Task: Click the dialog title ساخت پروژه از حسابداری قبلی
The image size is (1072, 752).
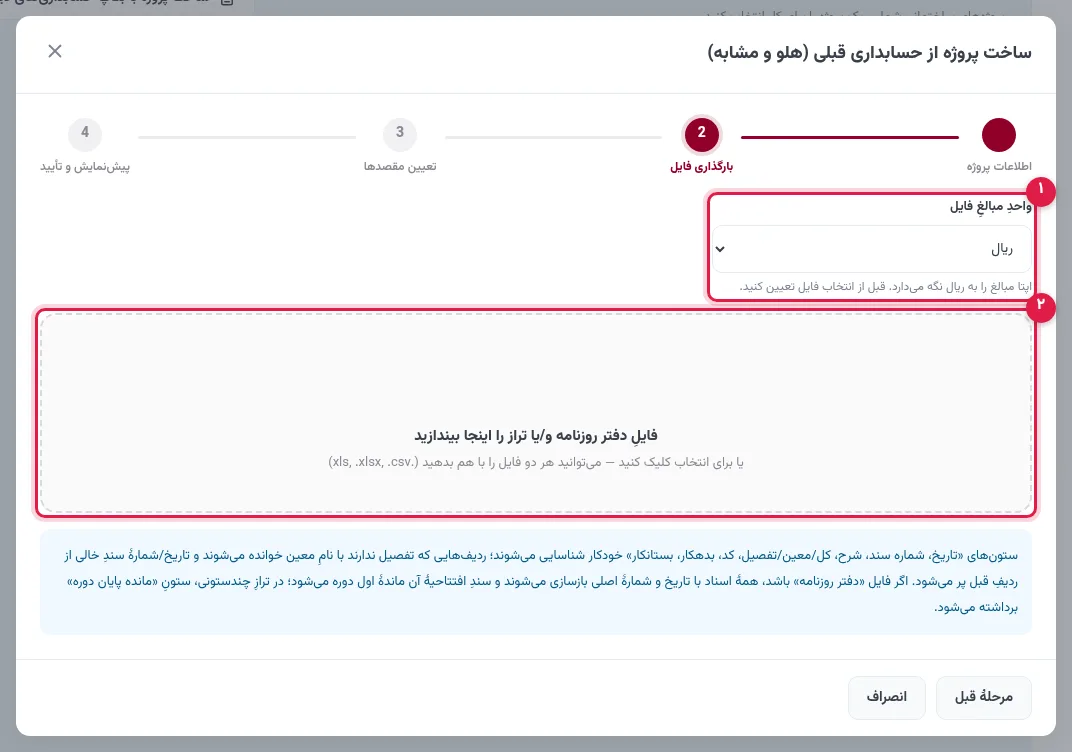Action: point(869,53)
